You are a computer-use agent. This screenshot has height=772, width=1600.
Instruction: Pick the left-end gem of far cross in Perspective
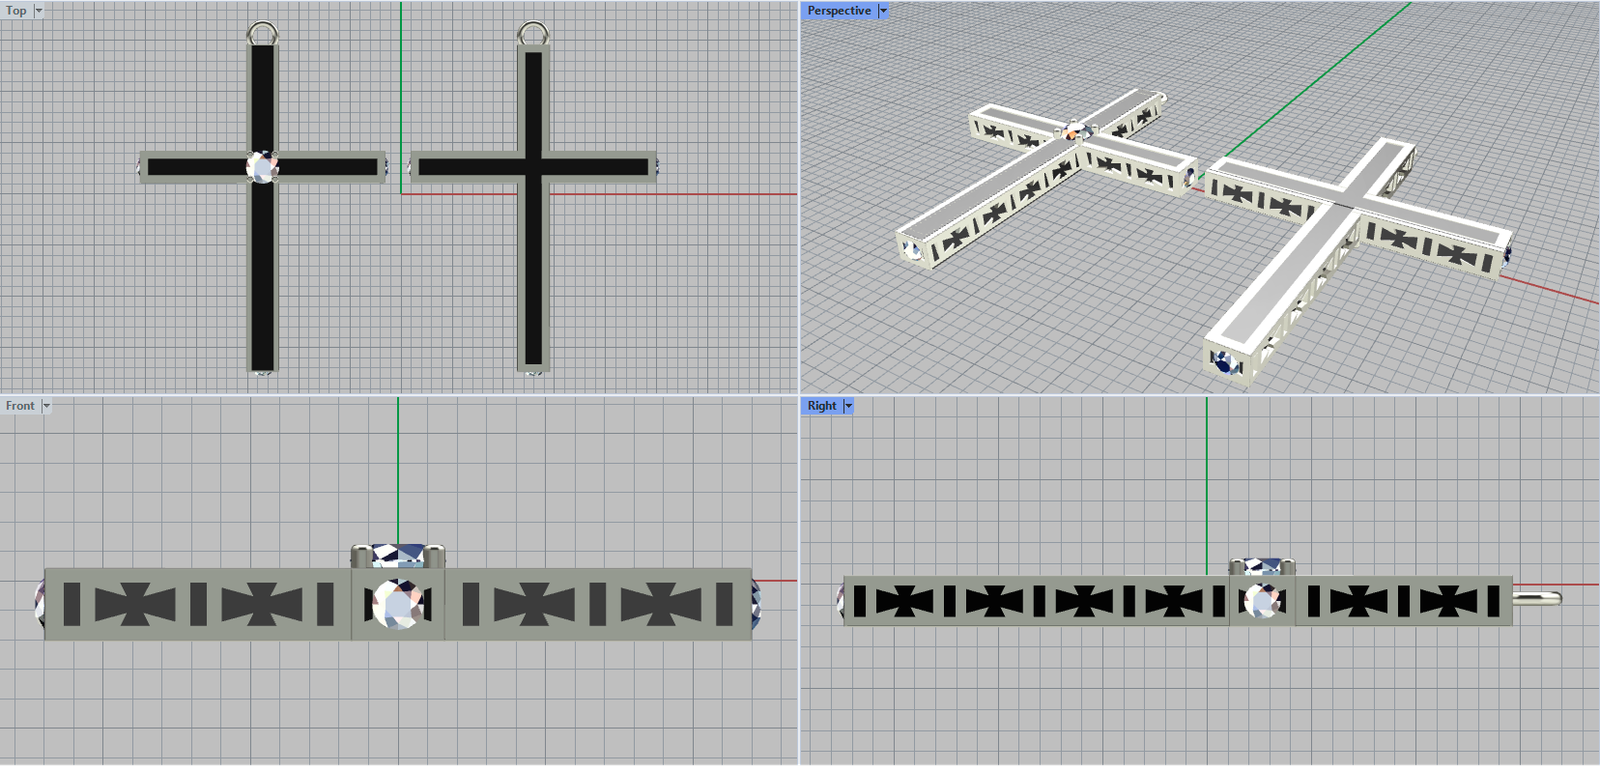pos(911,249)
